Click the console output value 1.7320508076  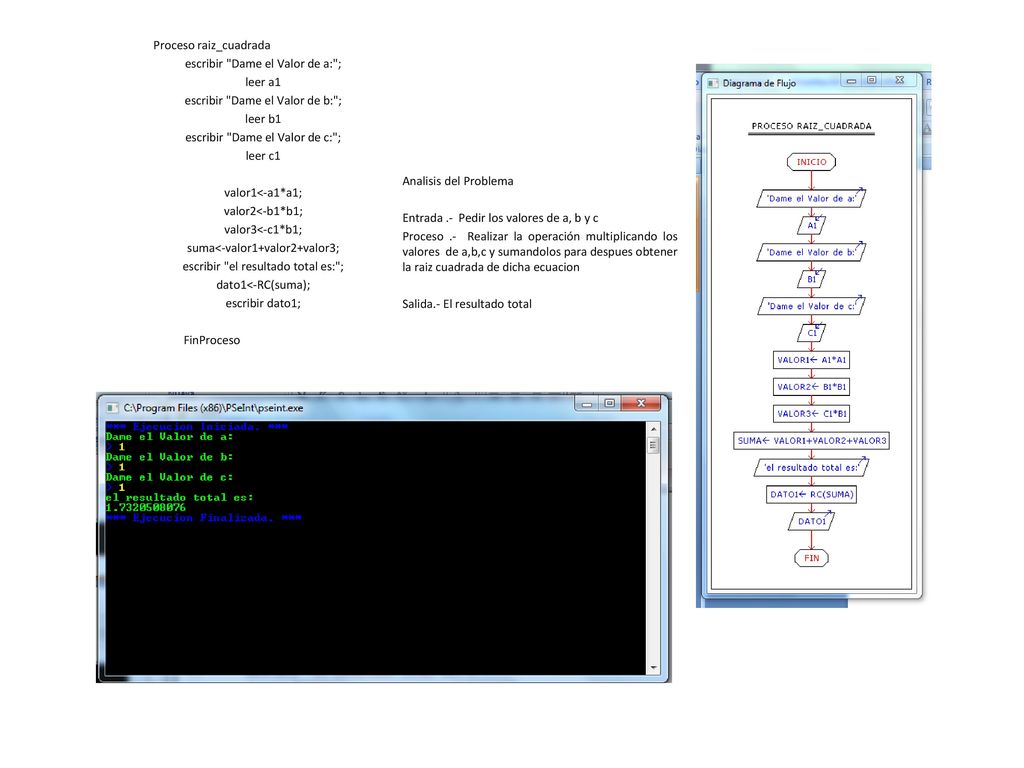pyautogui.click(x=146, y=507)
